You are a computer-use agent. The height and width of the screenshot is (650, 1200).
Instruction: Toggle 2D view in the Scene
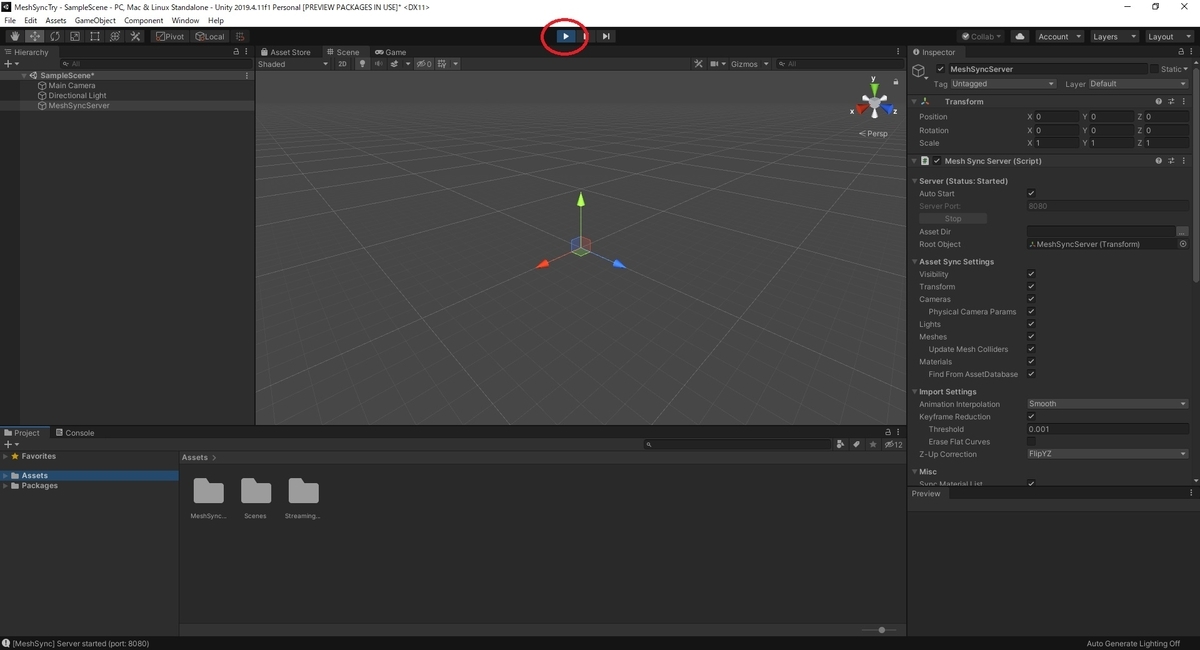tap(342, 64)
